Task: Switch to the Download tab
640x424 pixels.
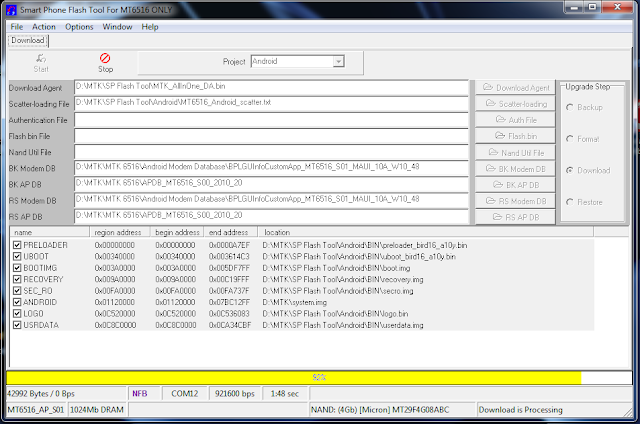Action: [x=28, y=40]
